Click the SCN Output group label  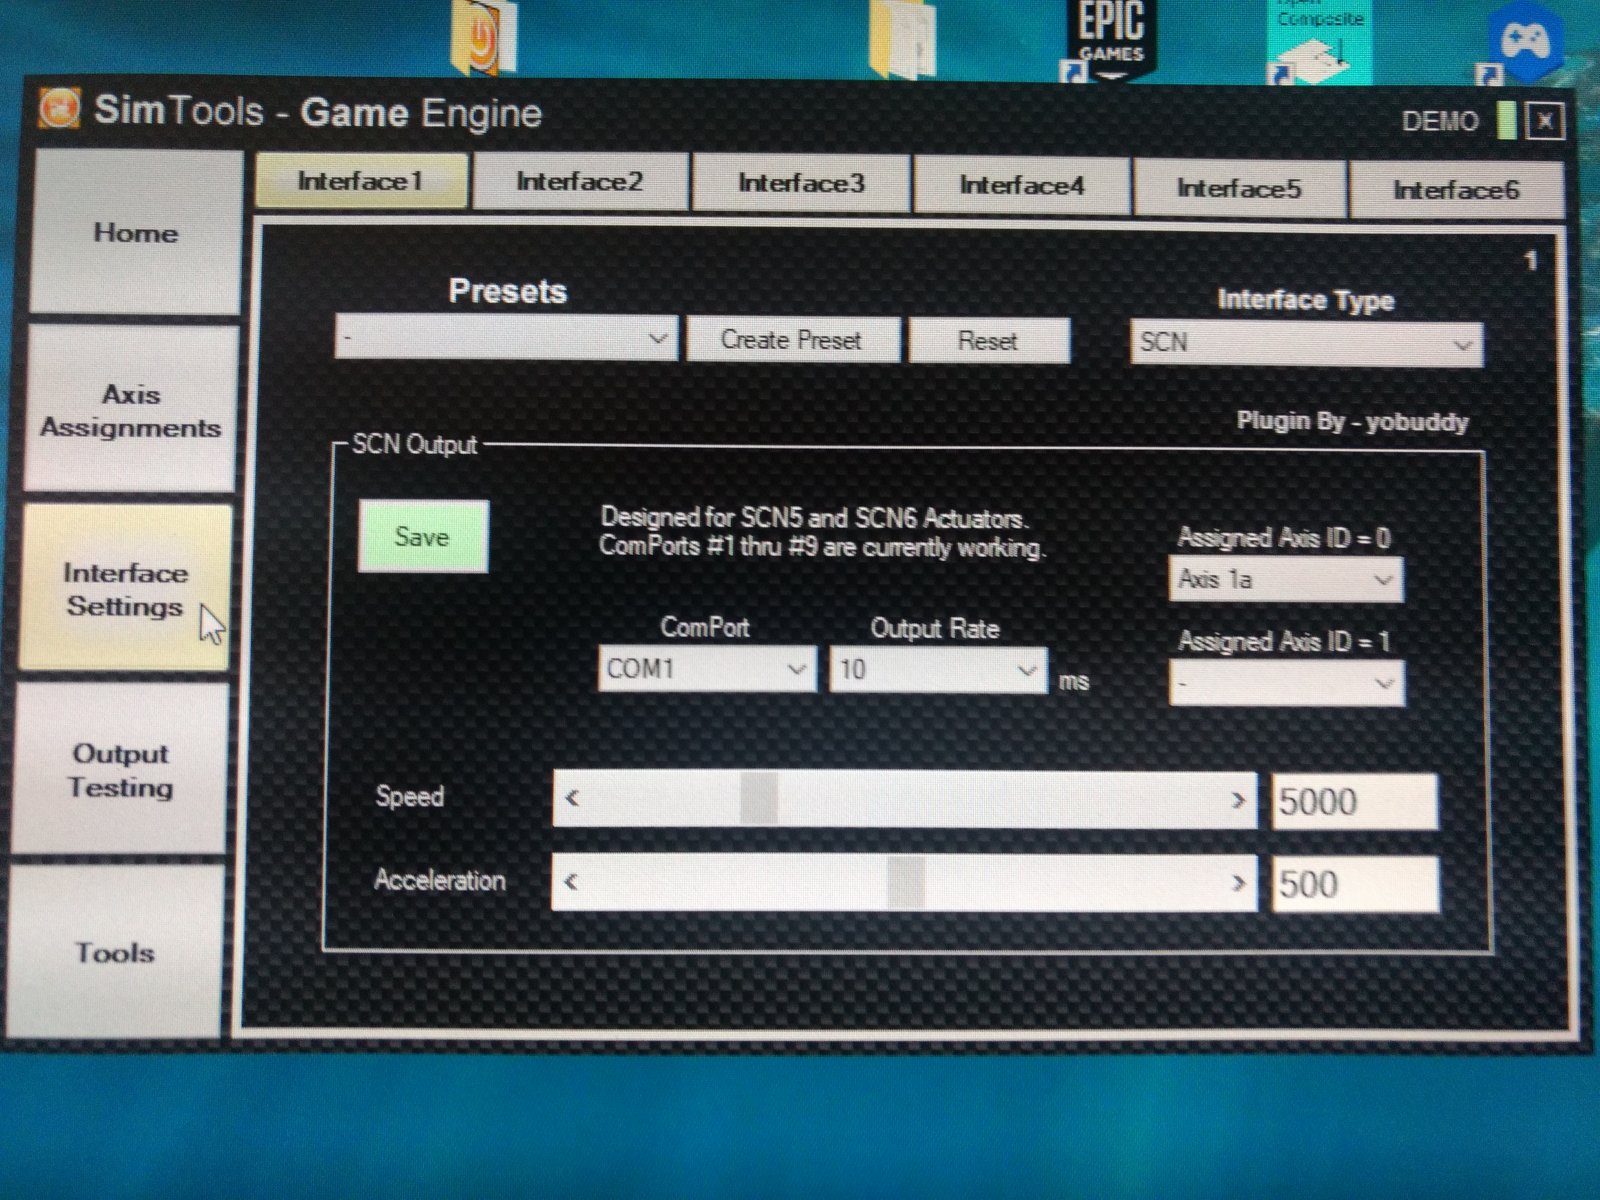[415, 444]
